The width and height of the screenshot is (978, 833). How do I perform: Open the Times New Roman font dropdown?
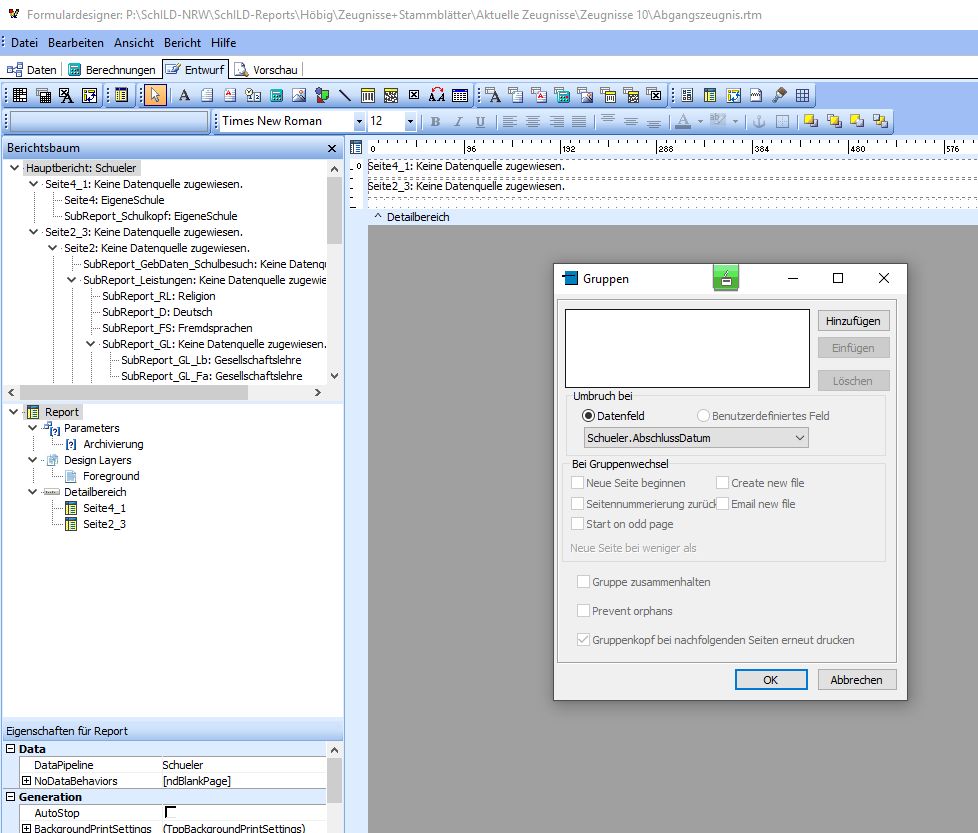coord(359,122)
